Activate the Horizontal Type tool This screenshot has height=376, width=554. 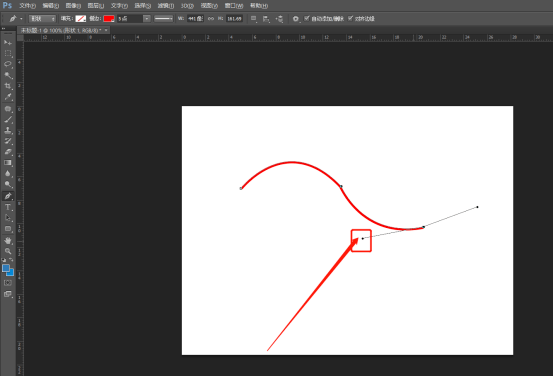8,207
